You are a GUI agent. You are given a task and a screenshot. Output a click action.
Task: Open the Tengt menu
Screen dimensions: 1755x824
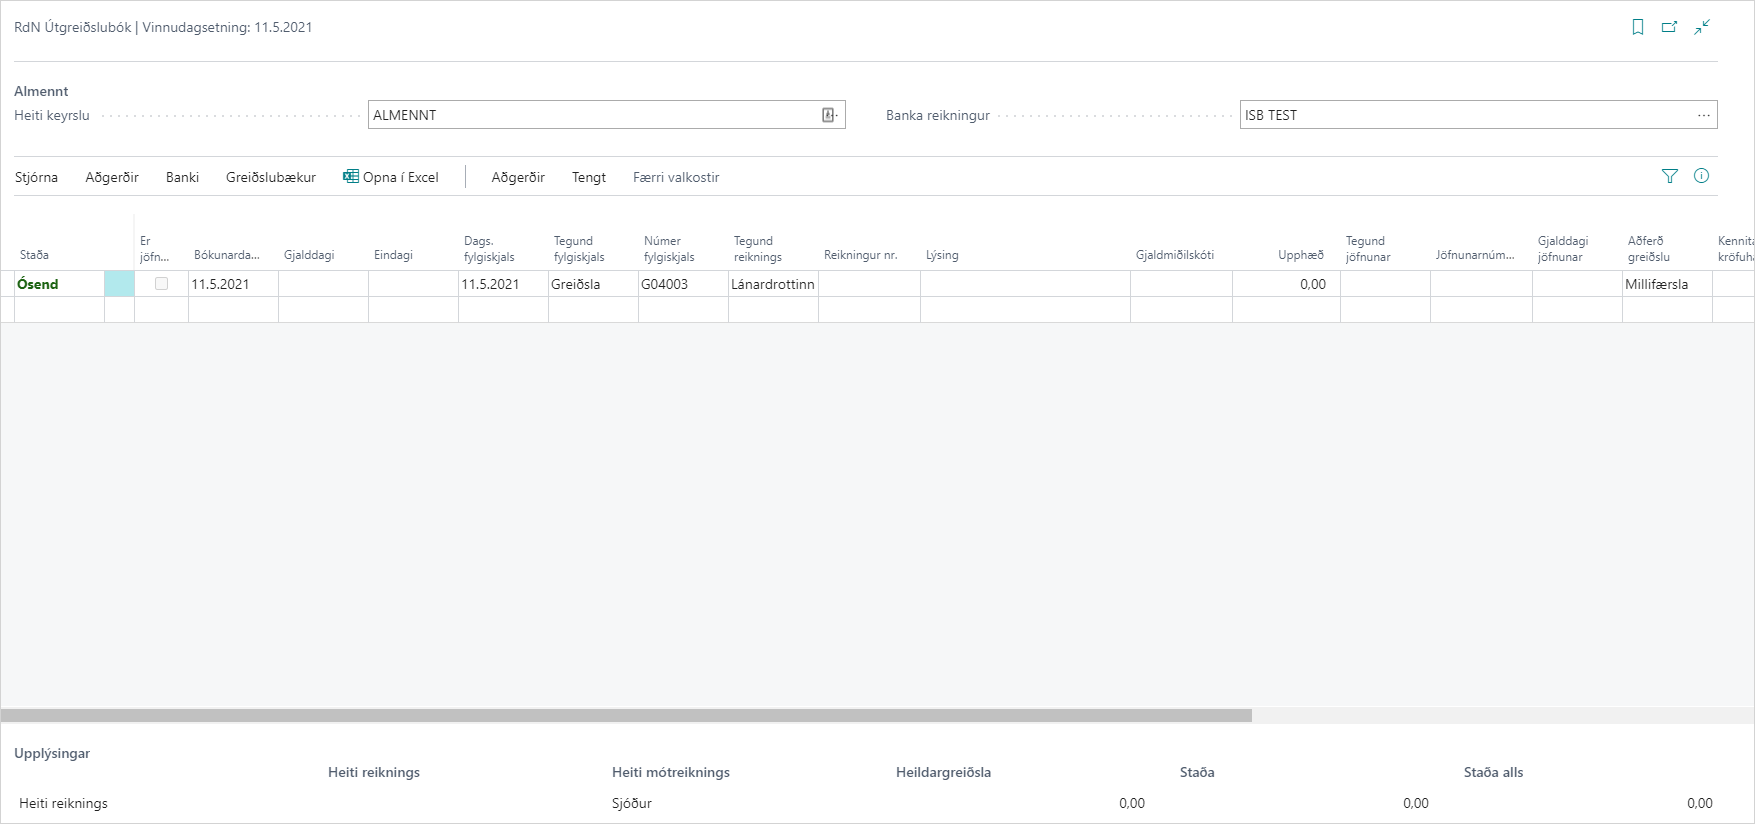click(589, 177)
